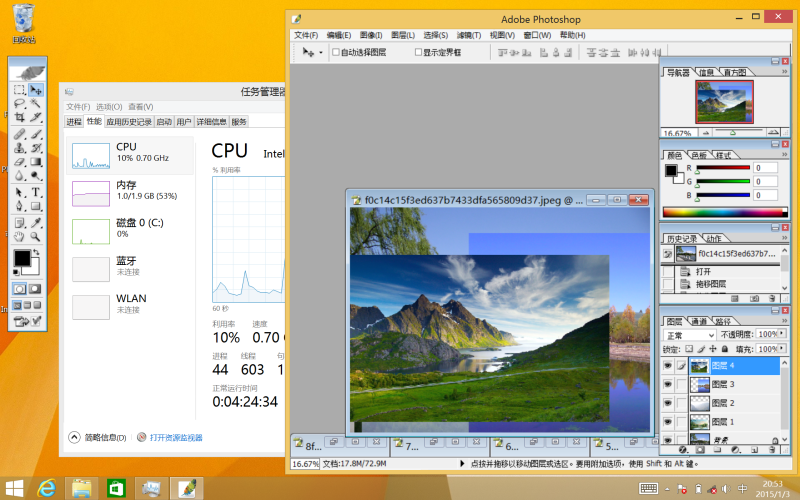This screenshot has height=500, width=800.
Task: Click the foreground color swatch in toolbox
Action: click(x=21, y=258)
